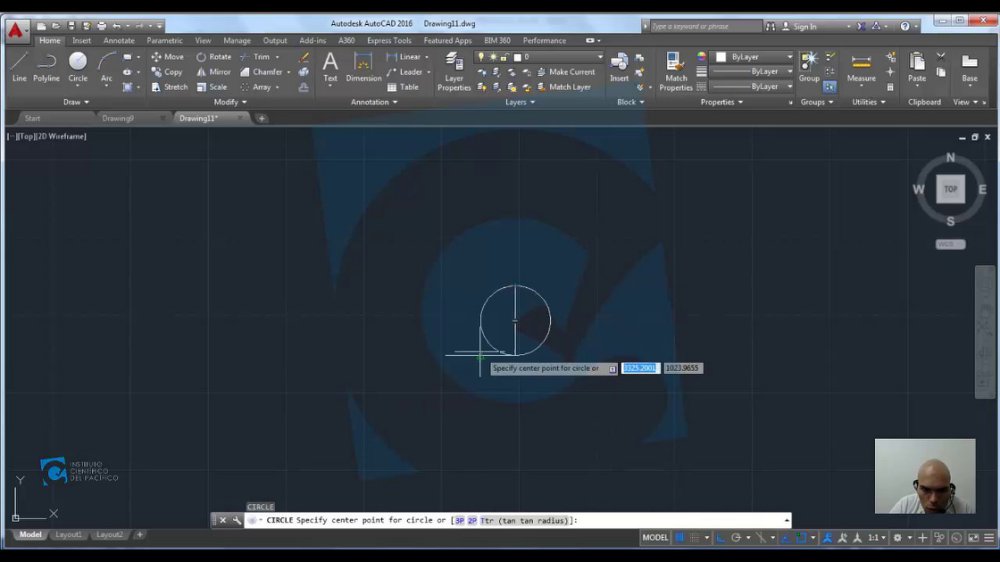
Task: Click the Insert block tool
Action: click(x=619, y=67)
